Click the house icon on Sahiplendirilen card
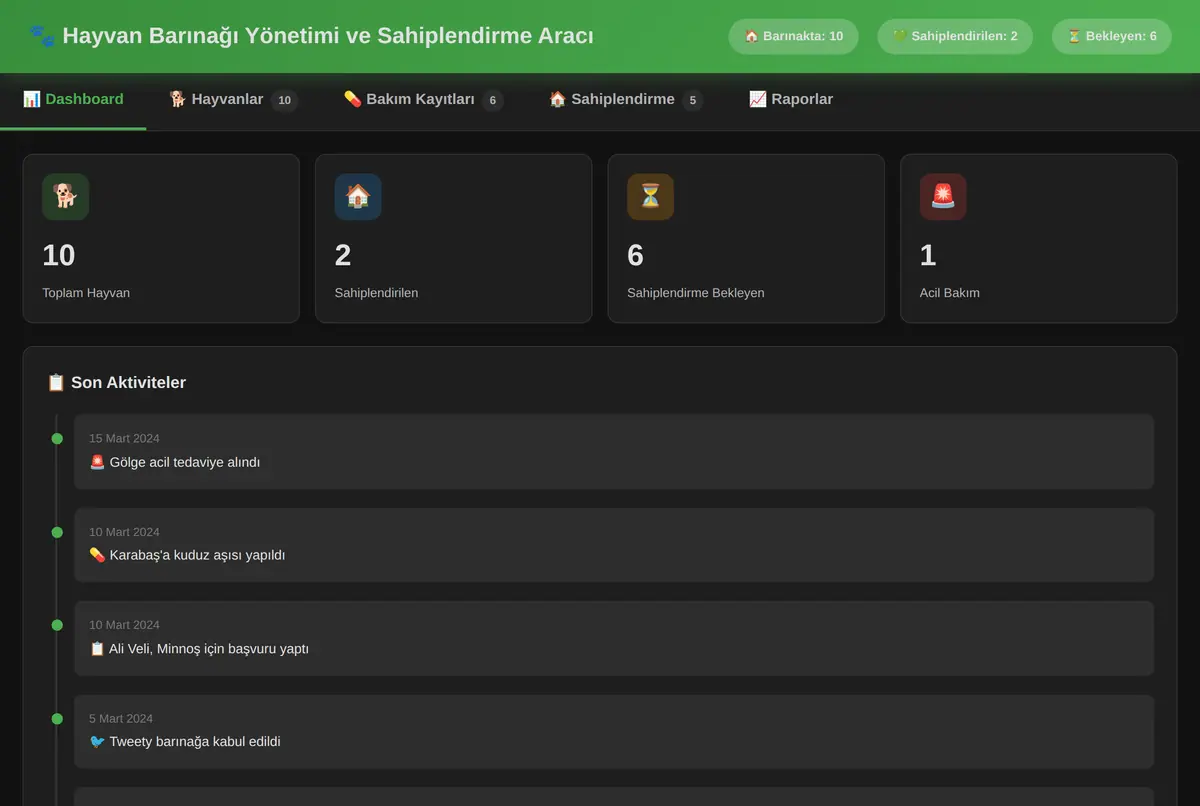This screenshot has height=806, width=1200. tap(358, 197)
